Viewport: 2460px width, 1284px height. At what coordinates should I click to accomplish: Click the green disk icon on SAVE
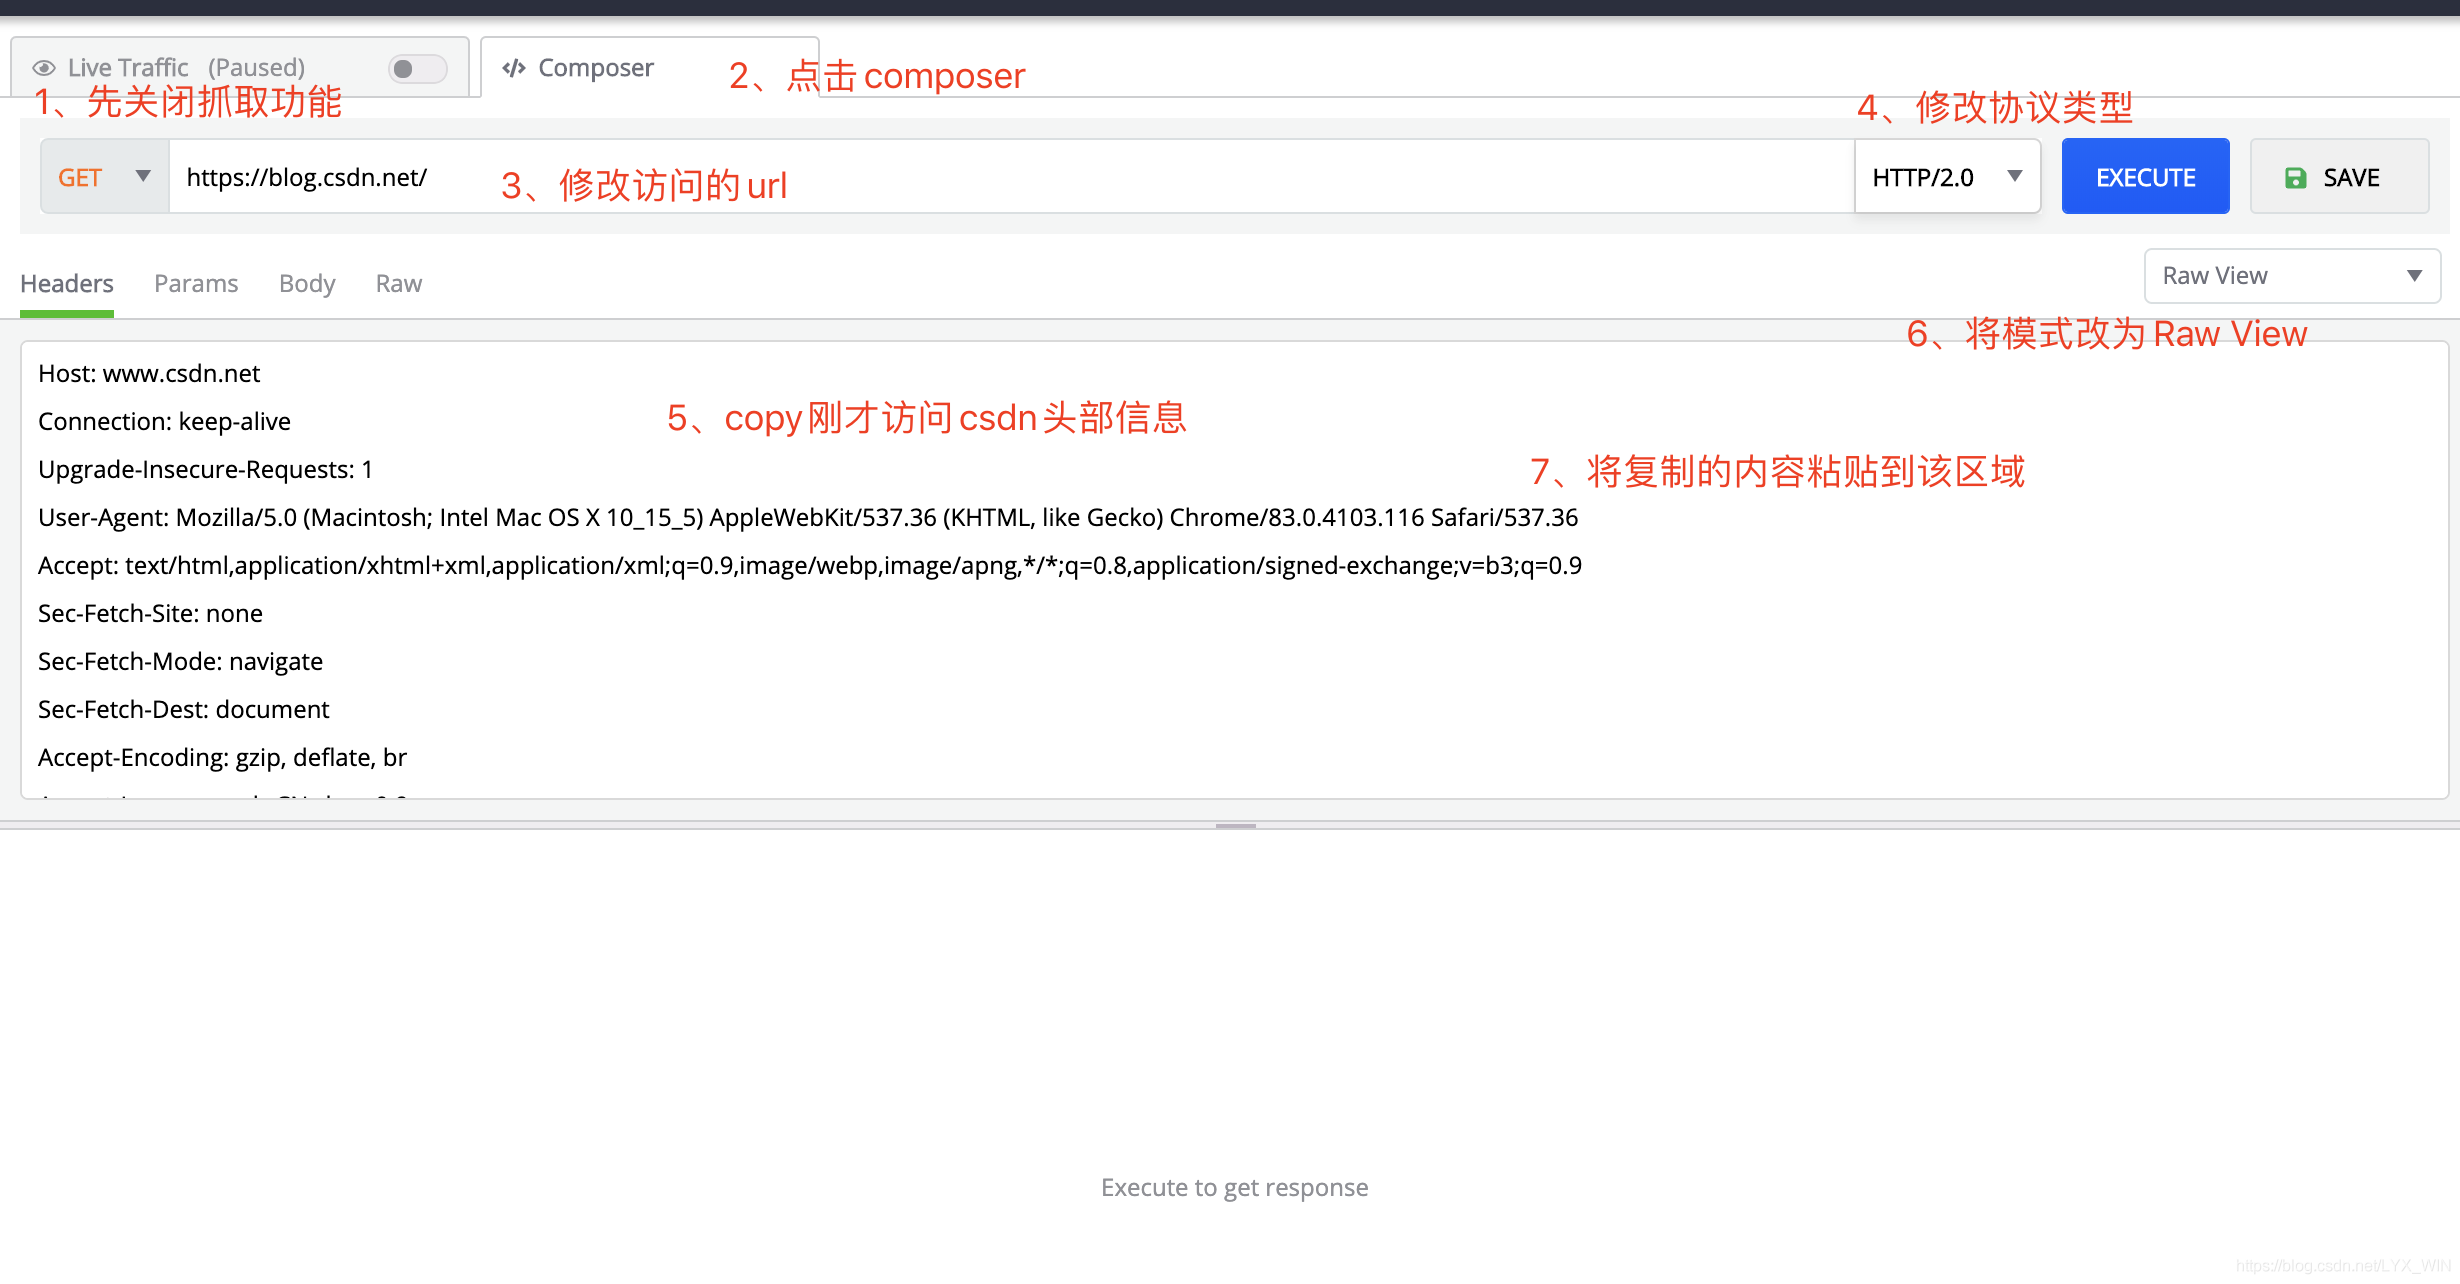coord(2296,178)
